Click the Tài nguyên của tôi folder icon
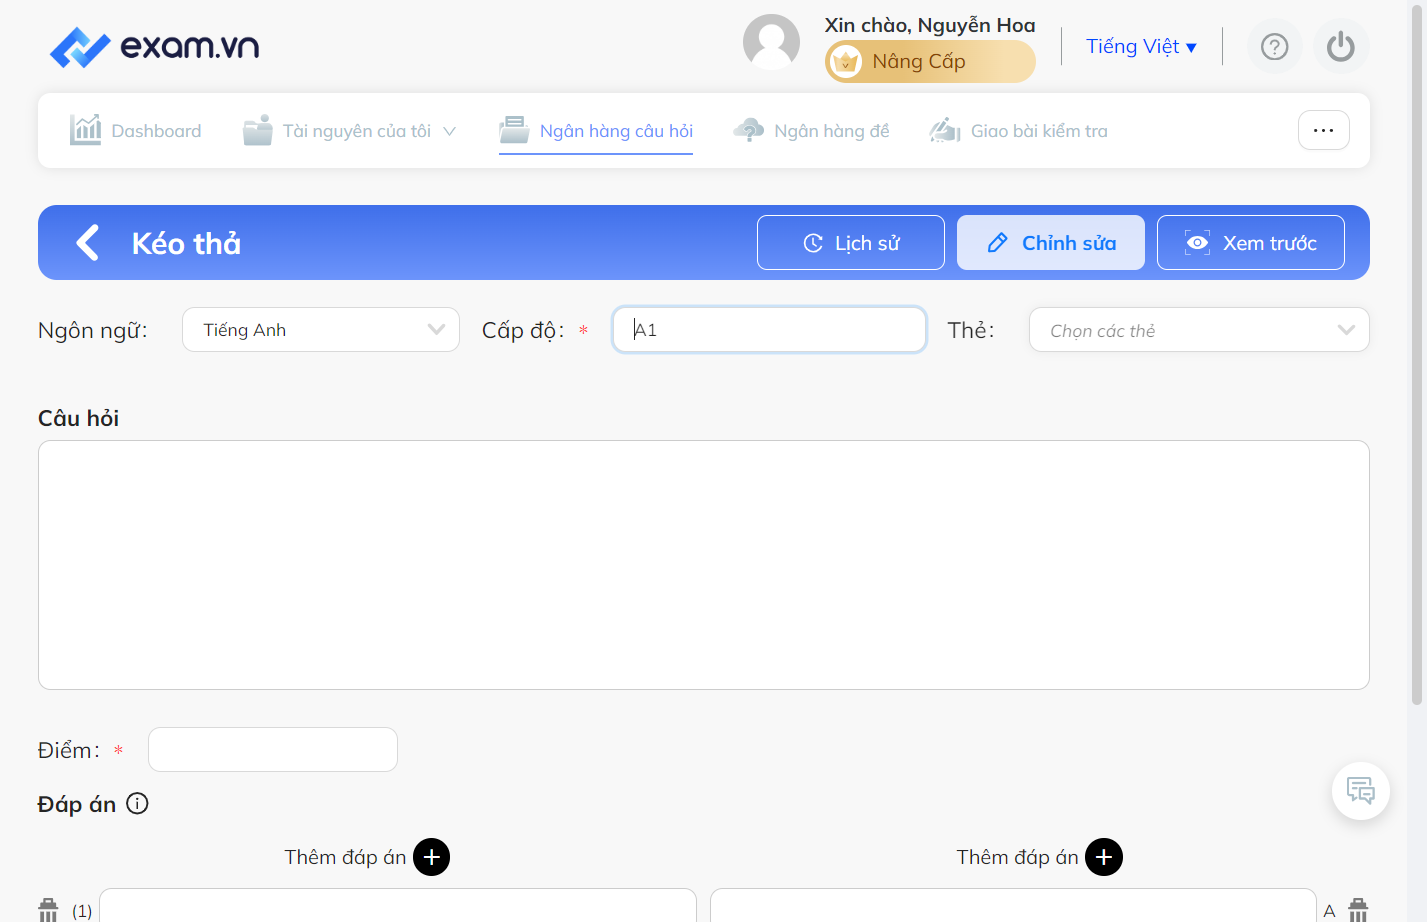 click(257, 129)
